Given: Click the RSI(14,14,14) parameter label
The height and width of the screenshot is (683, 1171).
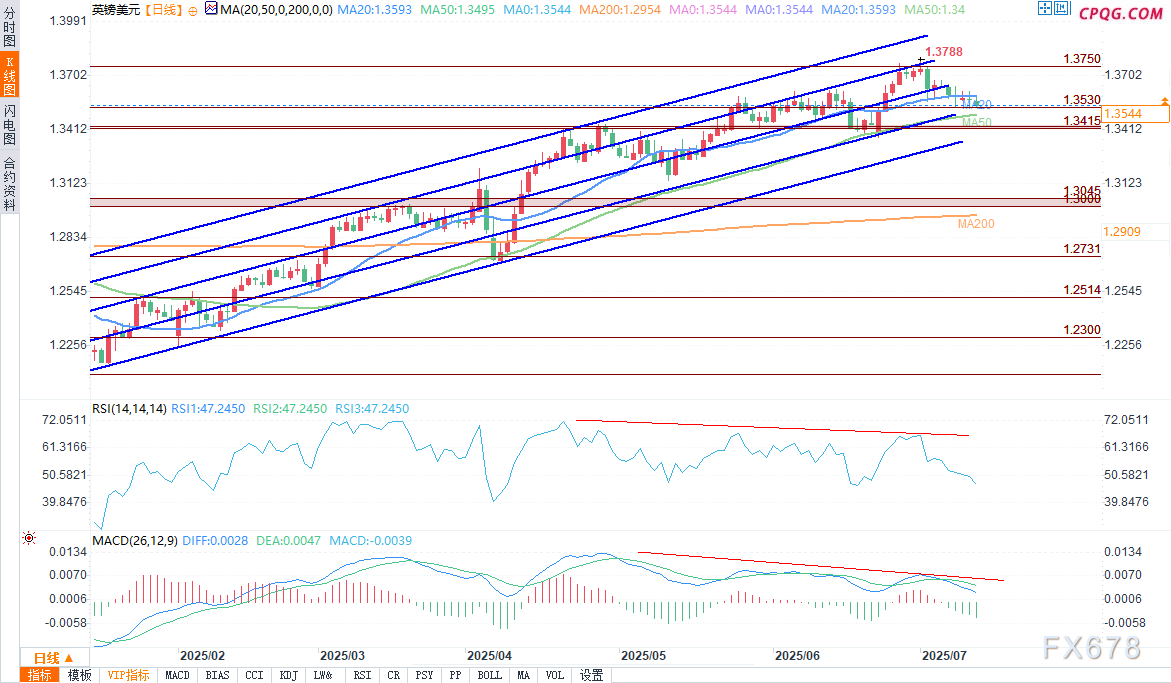Looking at the screenshot, I should (x=128, y=409).
